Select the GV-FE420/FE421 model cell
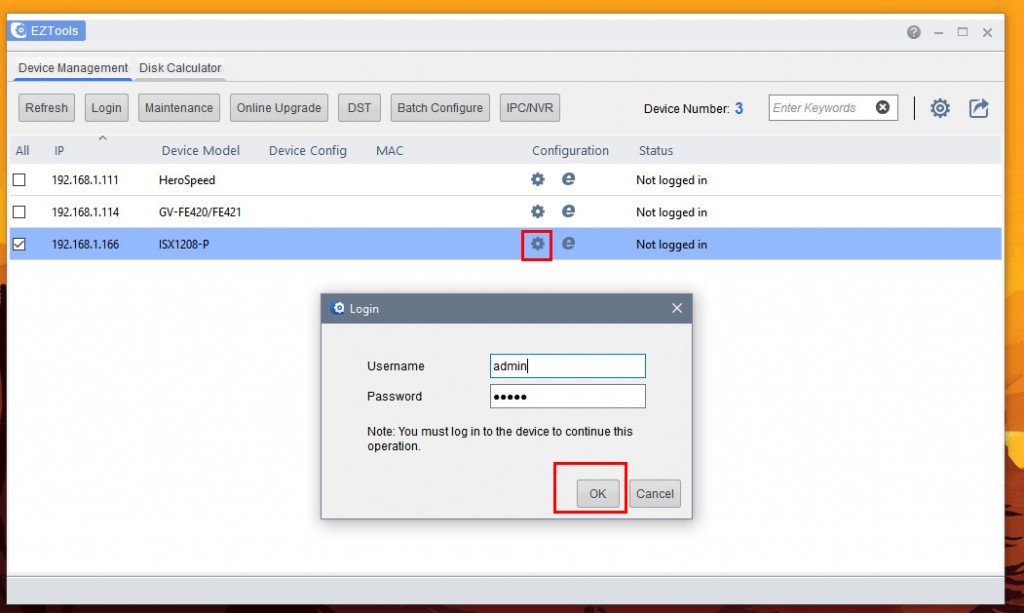This screenshot has width=1024, height=613. point(200,212)
